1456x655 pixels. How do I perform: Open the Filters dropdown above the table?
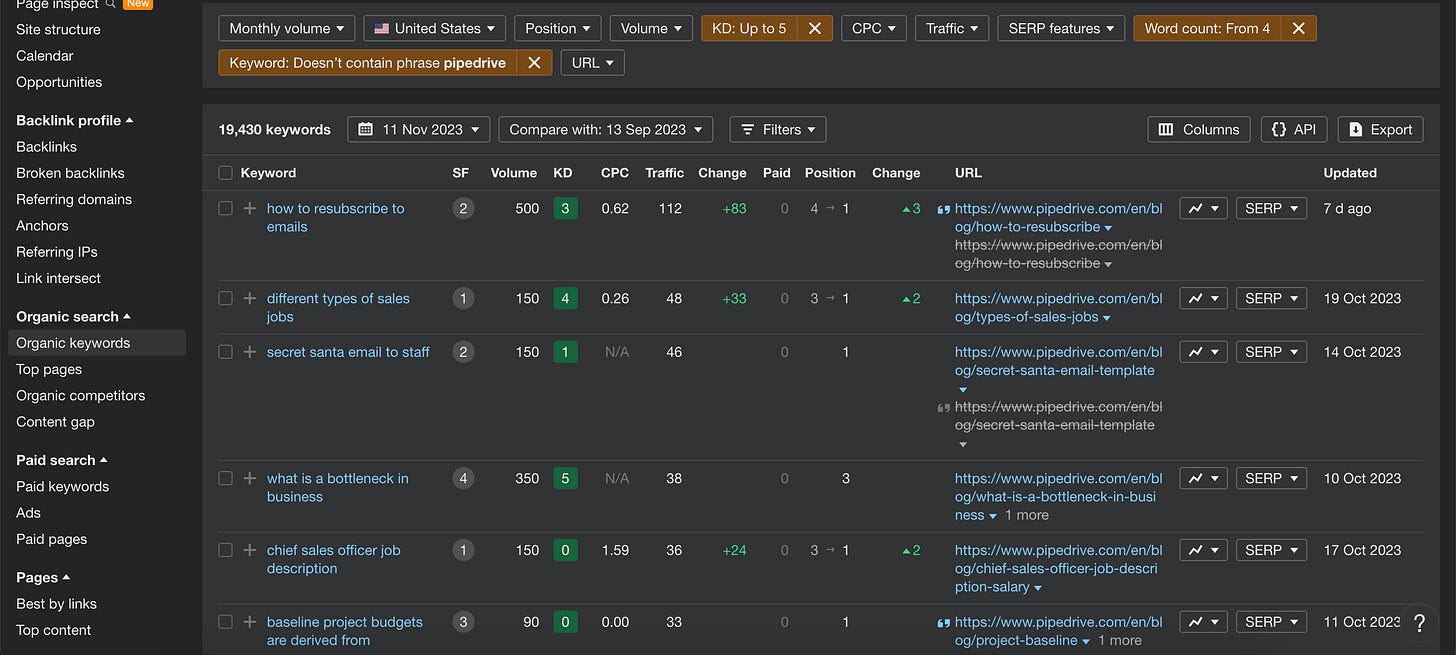(x=778, y=130)
